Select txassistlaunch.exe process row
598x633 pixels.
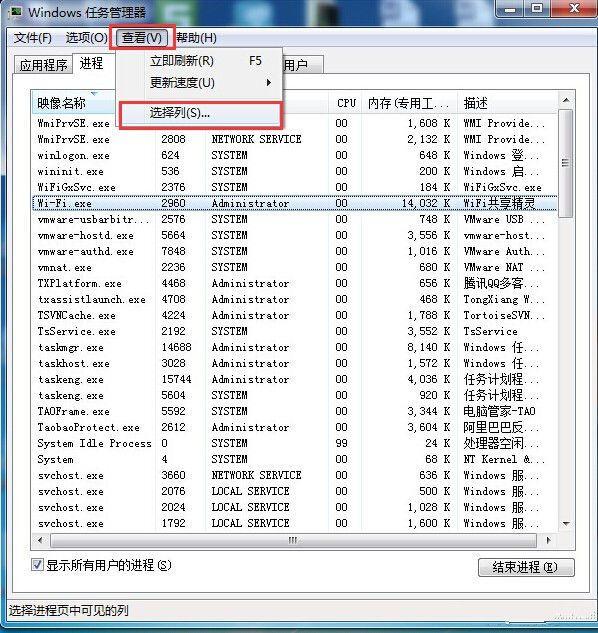295,299
